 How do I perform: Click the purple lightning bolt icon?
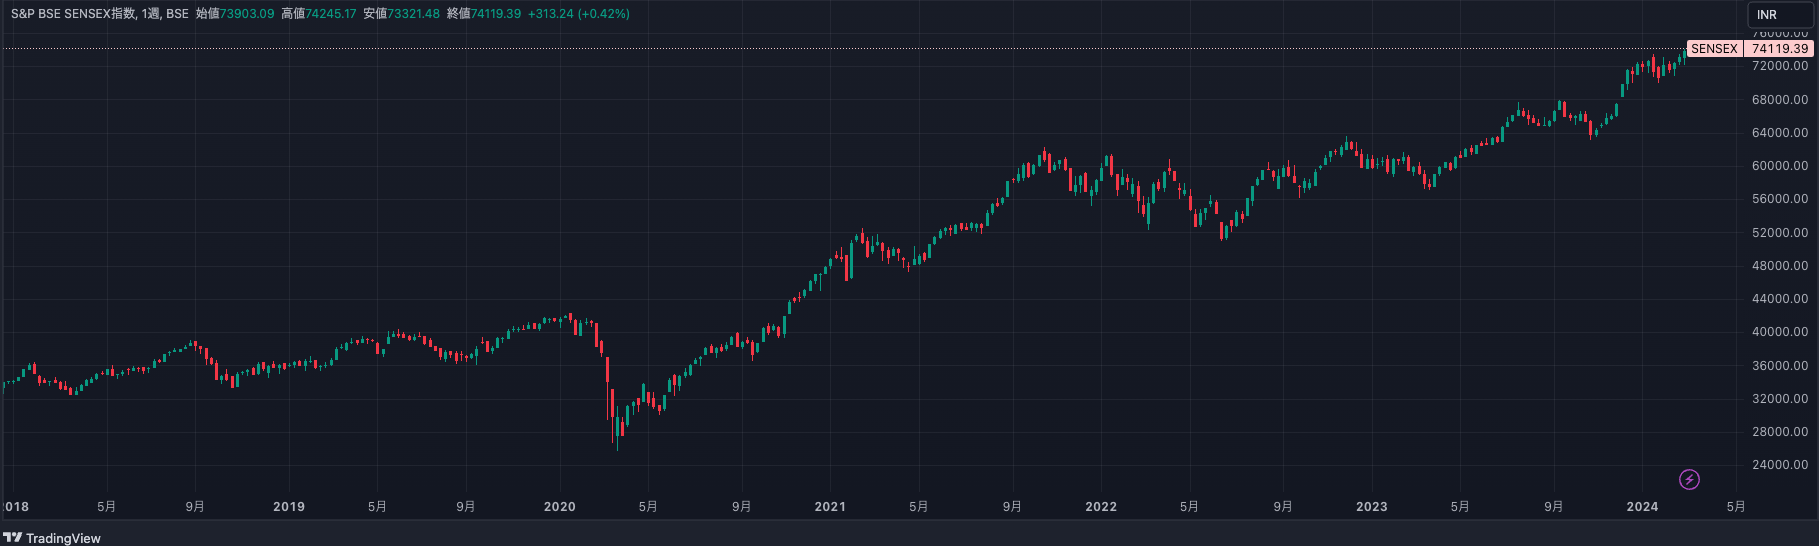point(1689,480)
